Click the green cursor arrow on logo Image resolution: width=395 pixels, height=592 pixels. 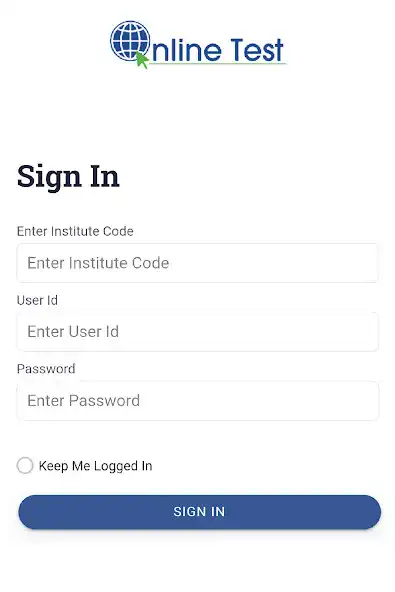point(142,60)
